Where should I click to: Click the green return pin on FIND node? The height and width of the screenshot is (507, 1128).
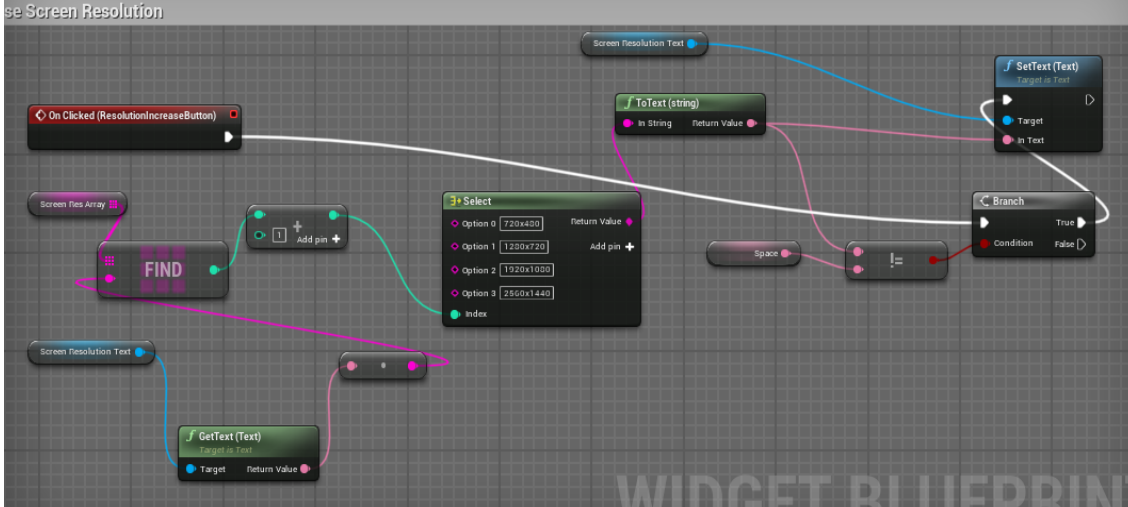214,270
